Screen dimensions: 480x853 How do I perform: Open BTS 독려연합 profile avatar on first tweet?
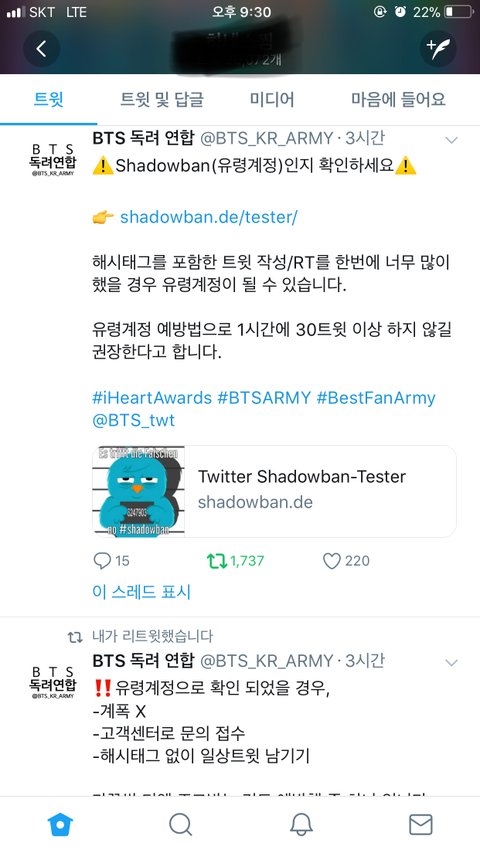click(x=52, y=159)
